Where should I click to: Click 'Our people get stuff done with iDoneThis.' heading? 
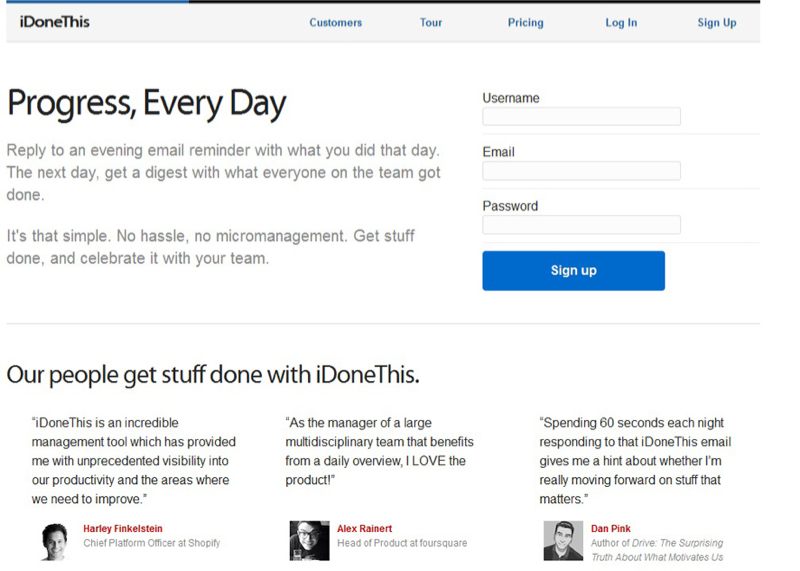(213, 375)
